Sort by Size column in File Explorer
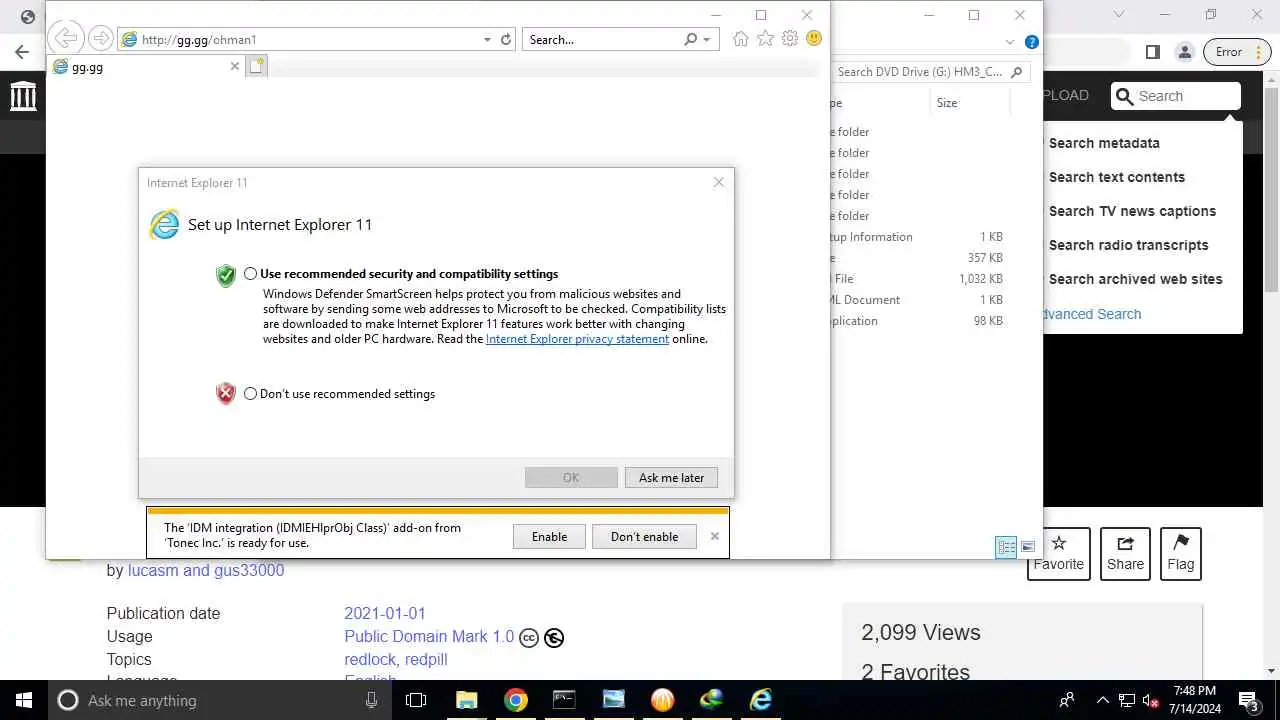Image resolution: width=1280 pixels, height=720 pixels. (946, 103)
